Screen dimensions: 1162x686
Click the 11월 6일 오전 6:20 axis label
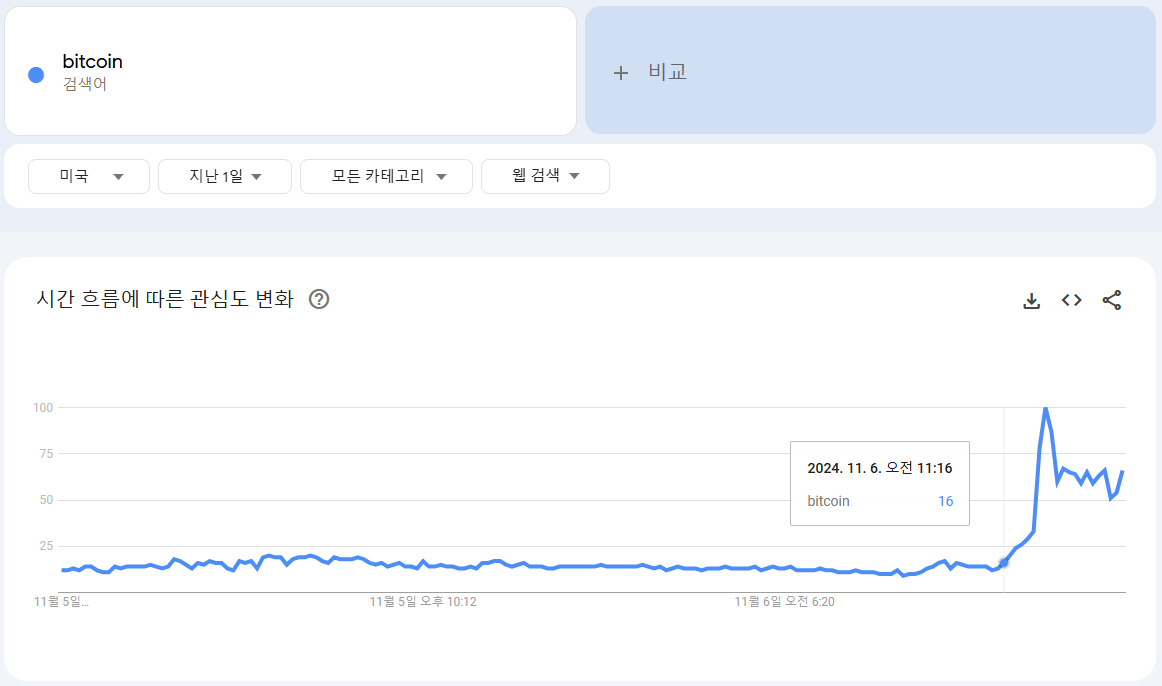pos(785,602)
